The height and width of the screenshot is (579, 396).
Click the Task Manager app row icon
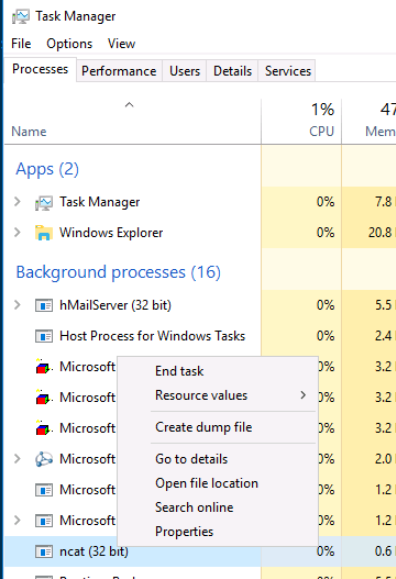click(44, 202)
